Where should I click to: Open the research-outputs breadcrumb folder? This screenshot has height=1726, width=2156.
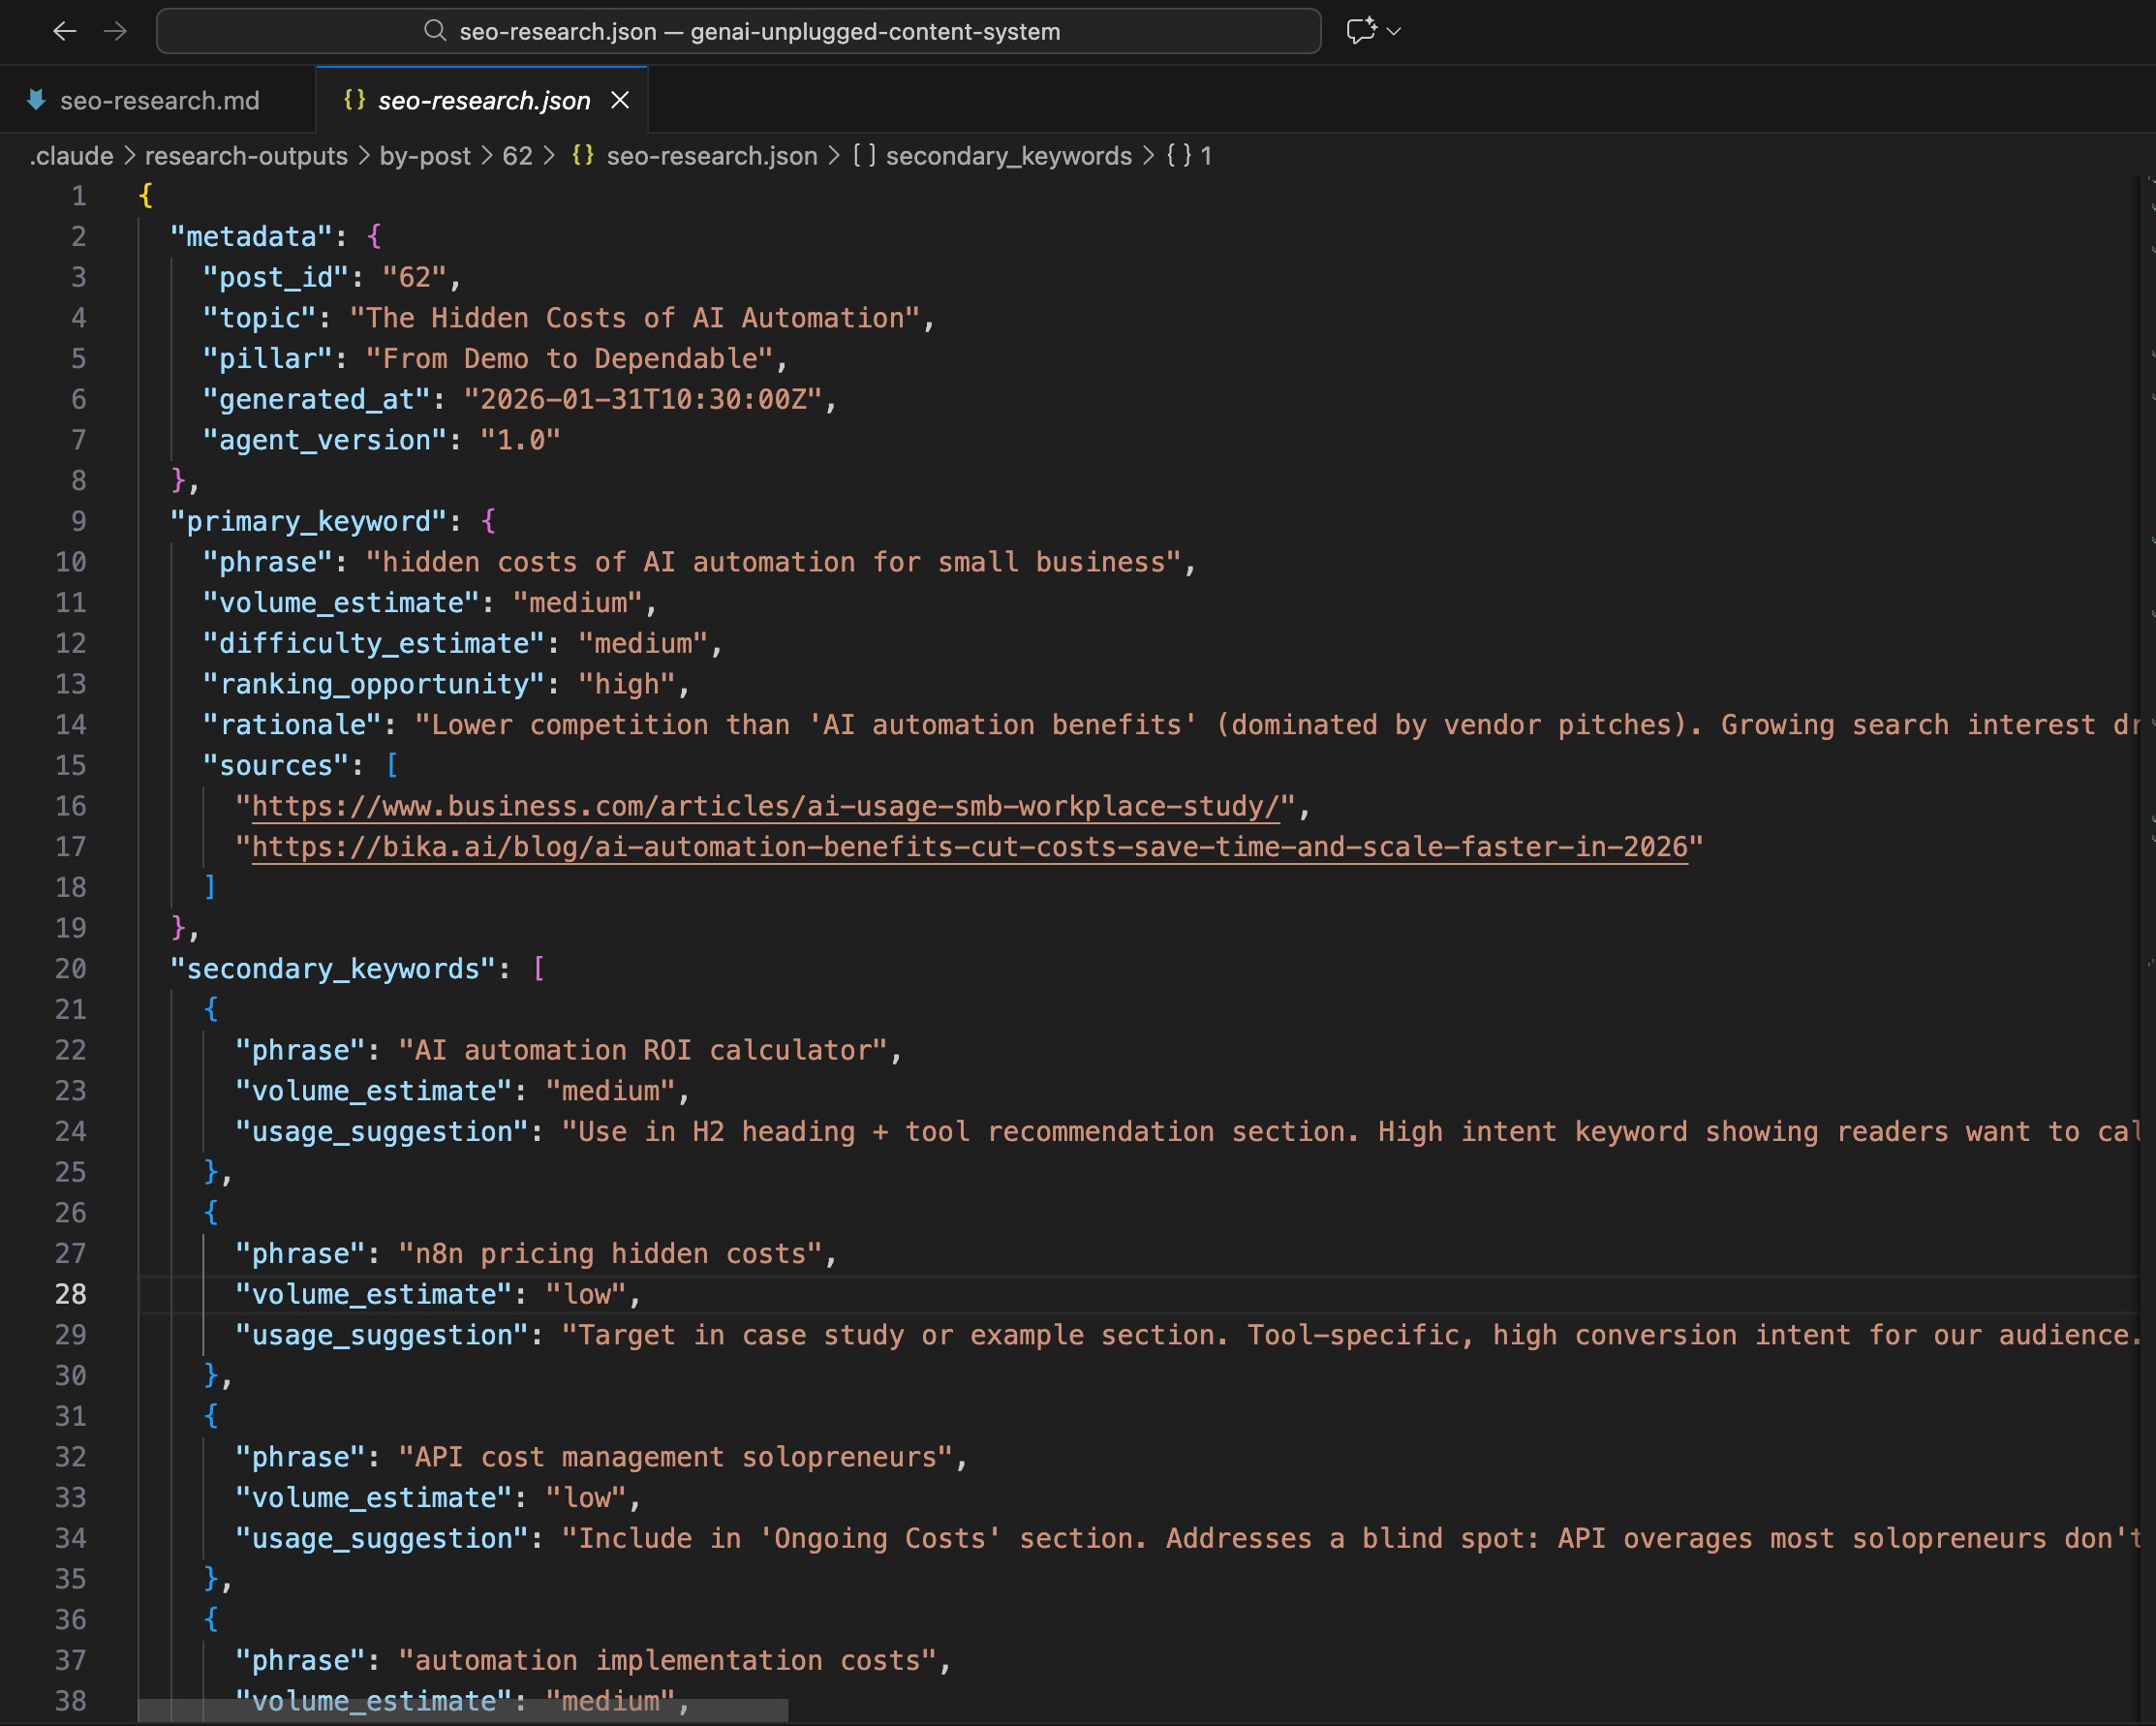point(246,156)
